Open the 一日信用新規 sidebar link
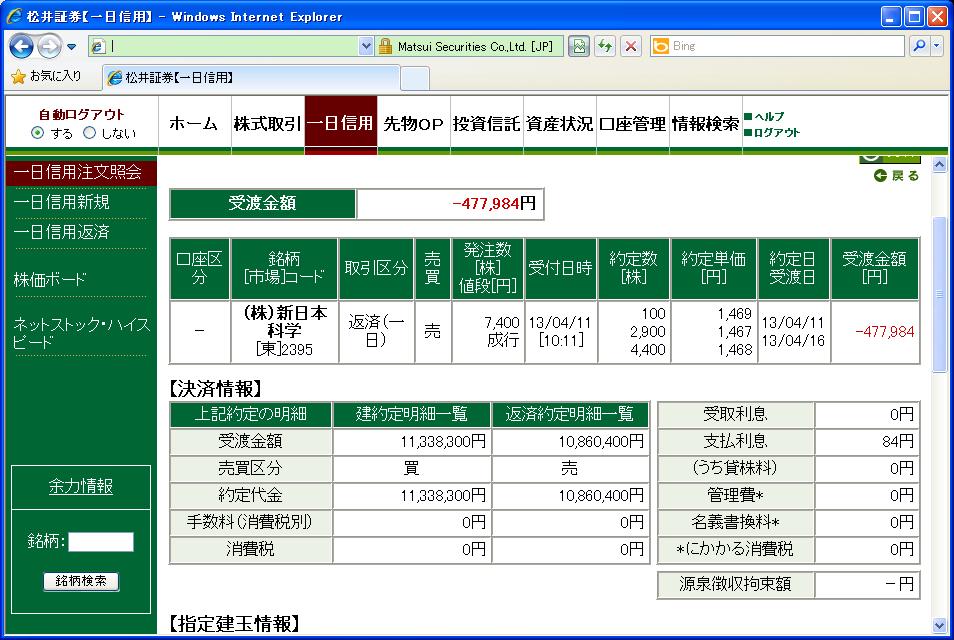The width and height of the screenshot is (954, 640). click(62, 202)
